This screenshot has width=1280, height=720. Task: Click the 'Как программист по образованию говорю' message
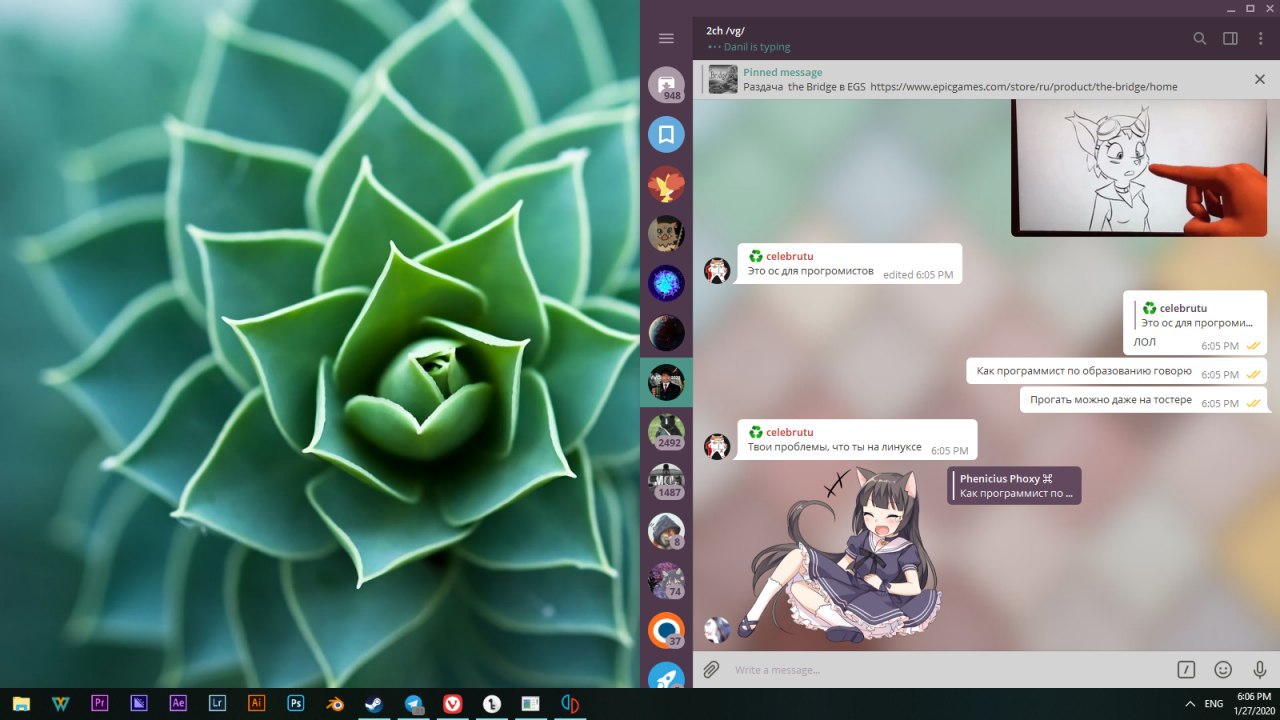coord(1116,371)
